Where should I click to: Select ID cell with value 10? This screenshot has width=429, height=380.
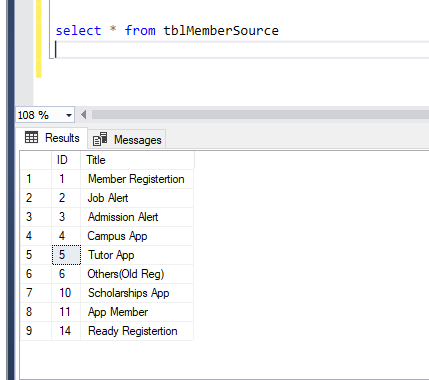click(66, 293)
